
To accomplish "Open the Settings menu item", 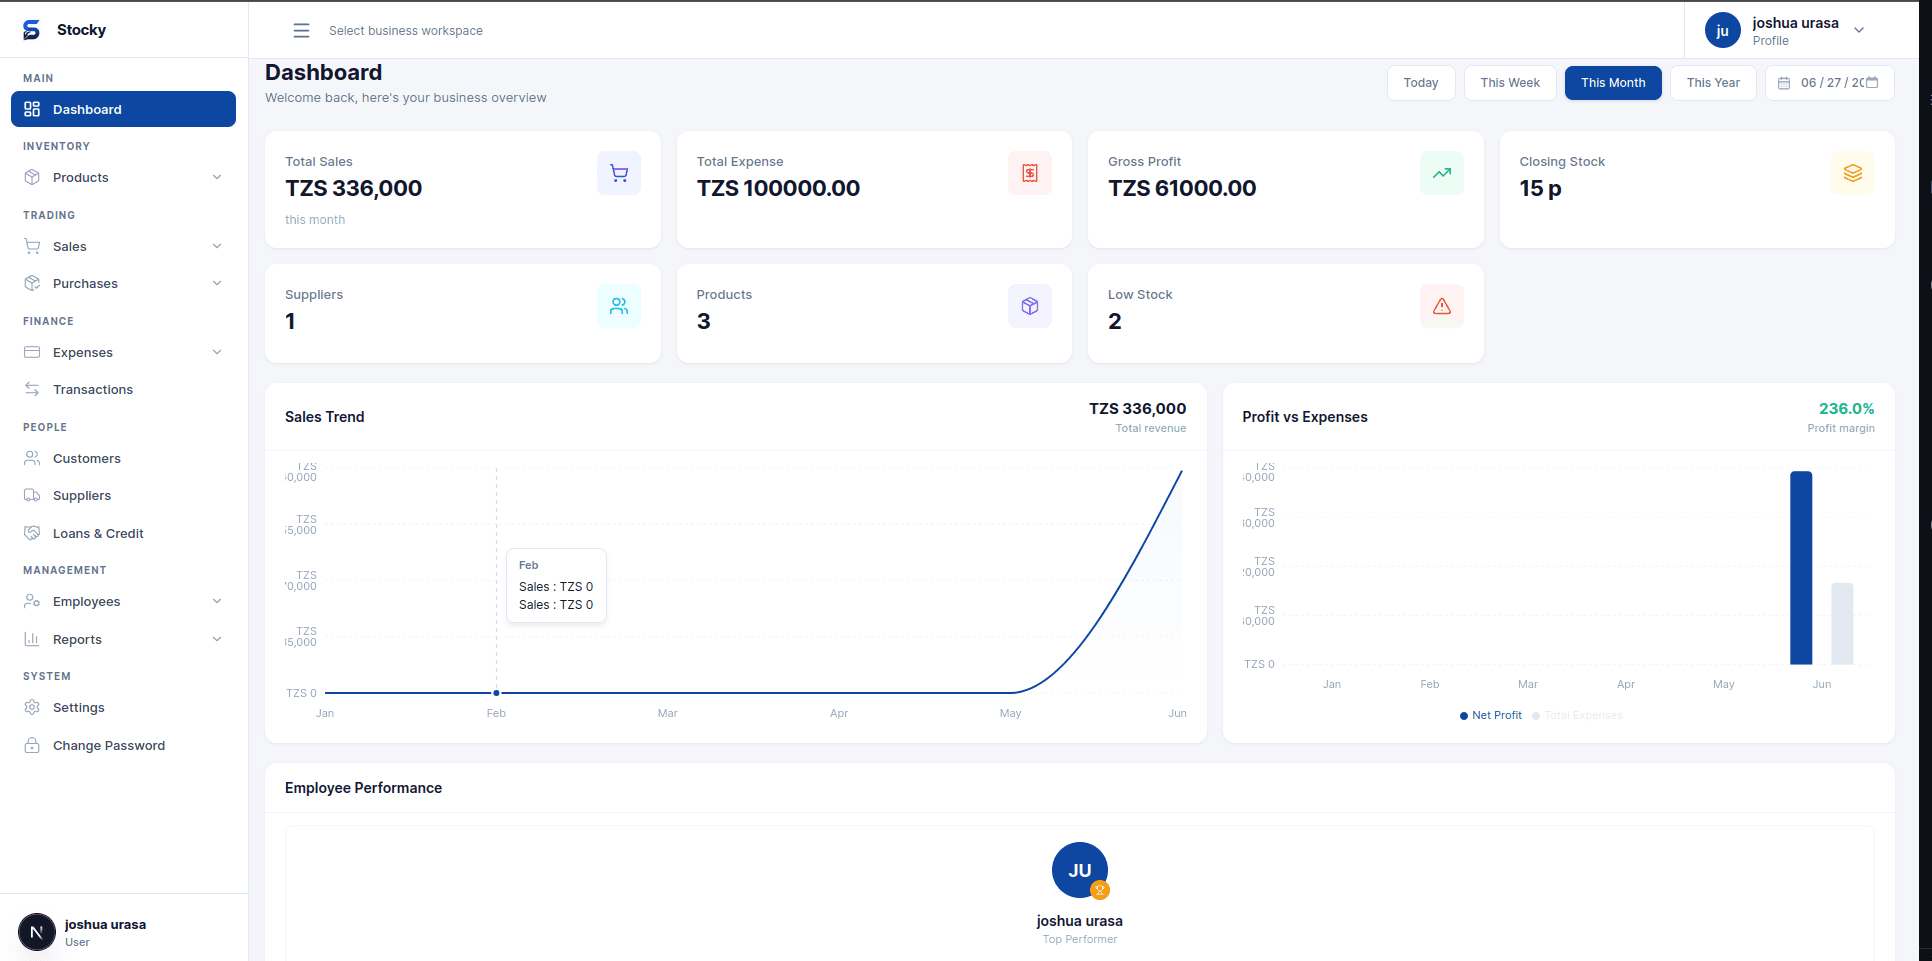I will coord(123,707).
